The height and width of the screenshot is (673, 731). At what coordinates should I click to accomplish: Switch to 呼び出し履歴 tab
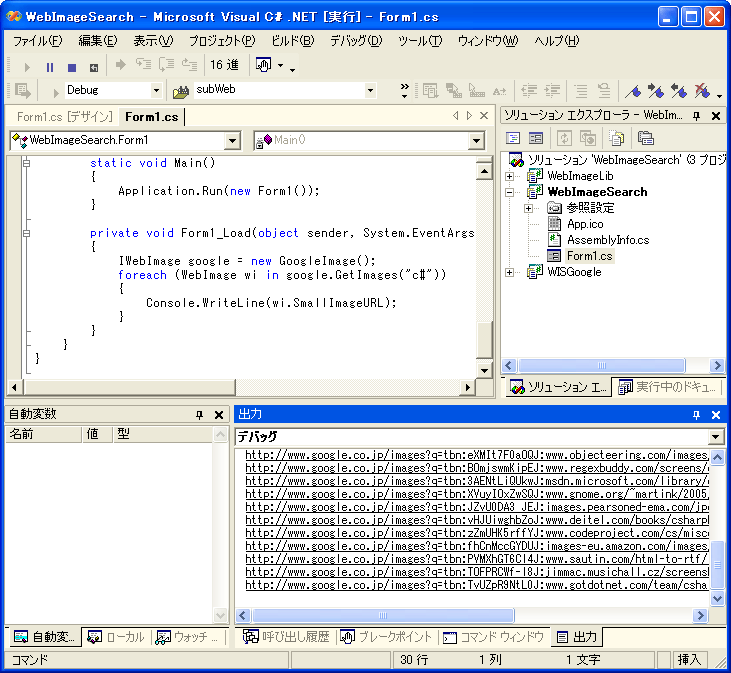[287, 637]
